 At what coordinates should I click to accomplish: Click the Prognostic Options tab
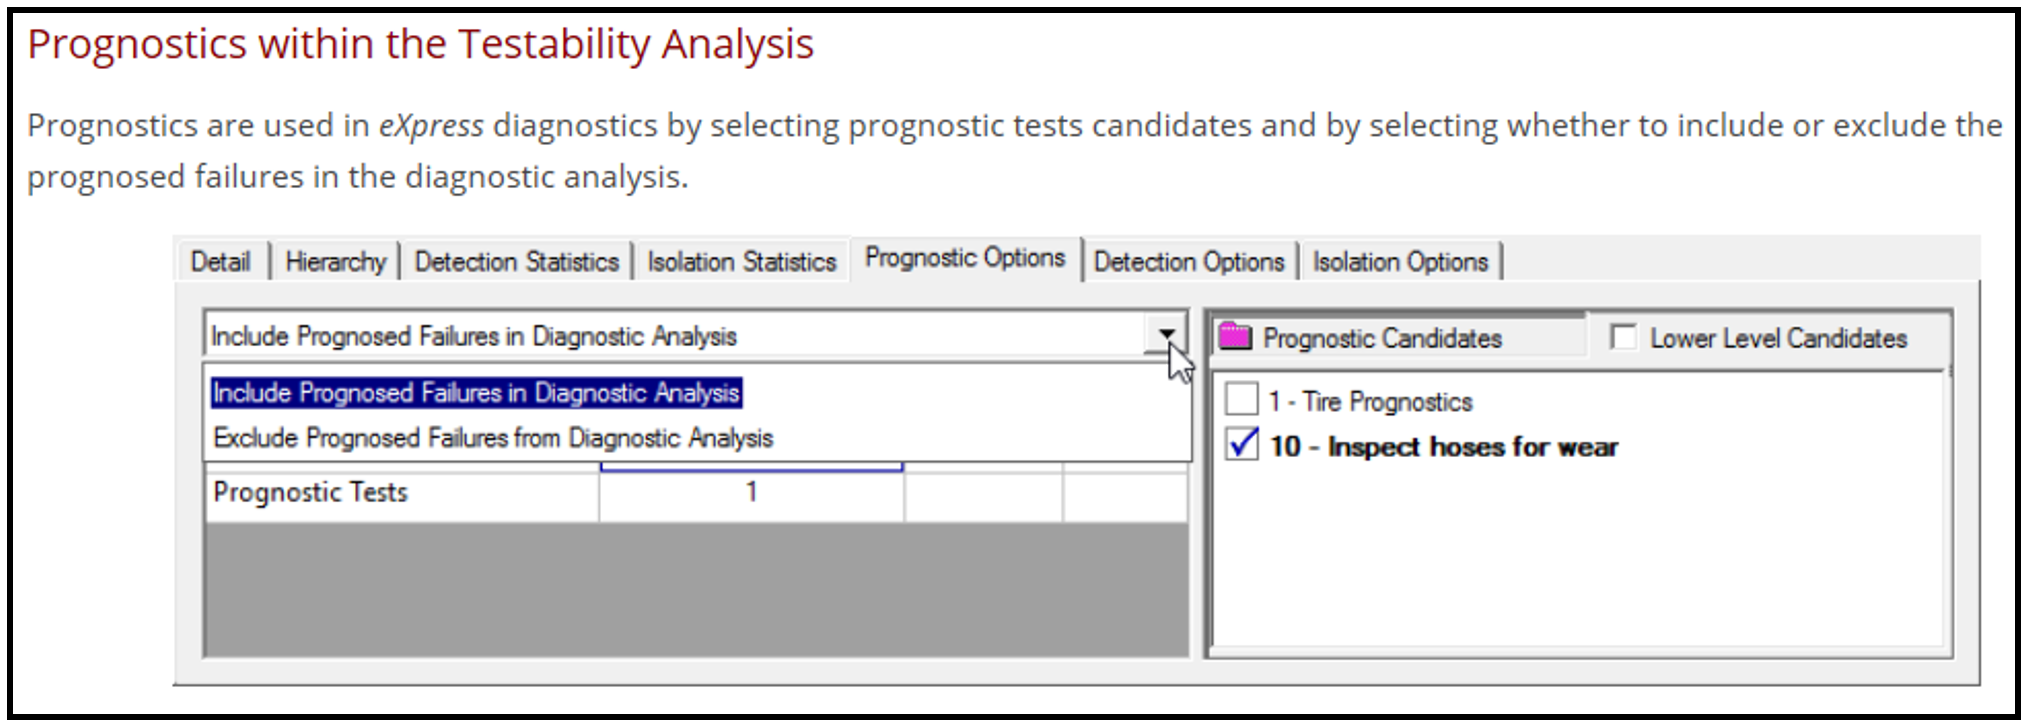tap(965, 258)
